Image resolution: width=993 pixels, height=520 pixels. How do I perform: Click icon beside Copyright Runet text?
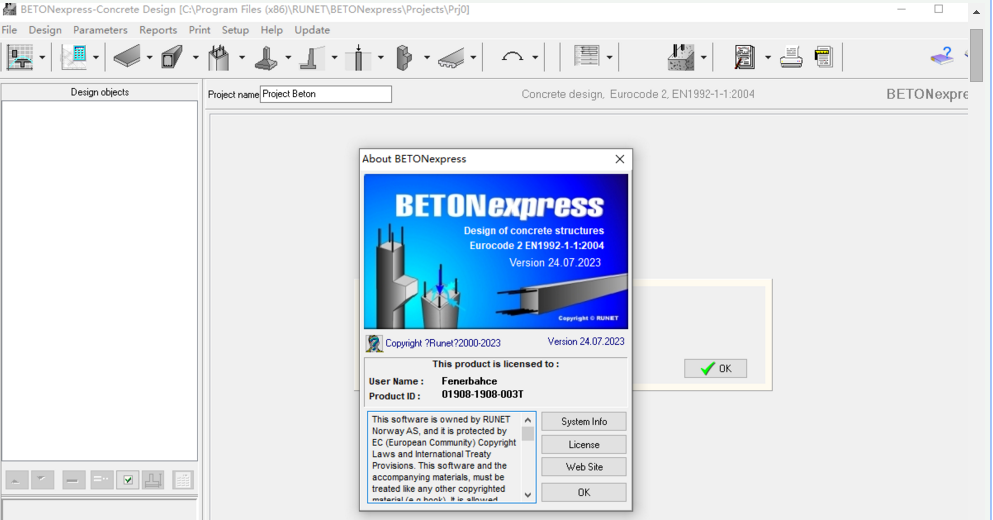pos(374,343)
